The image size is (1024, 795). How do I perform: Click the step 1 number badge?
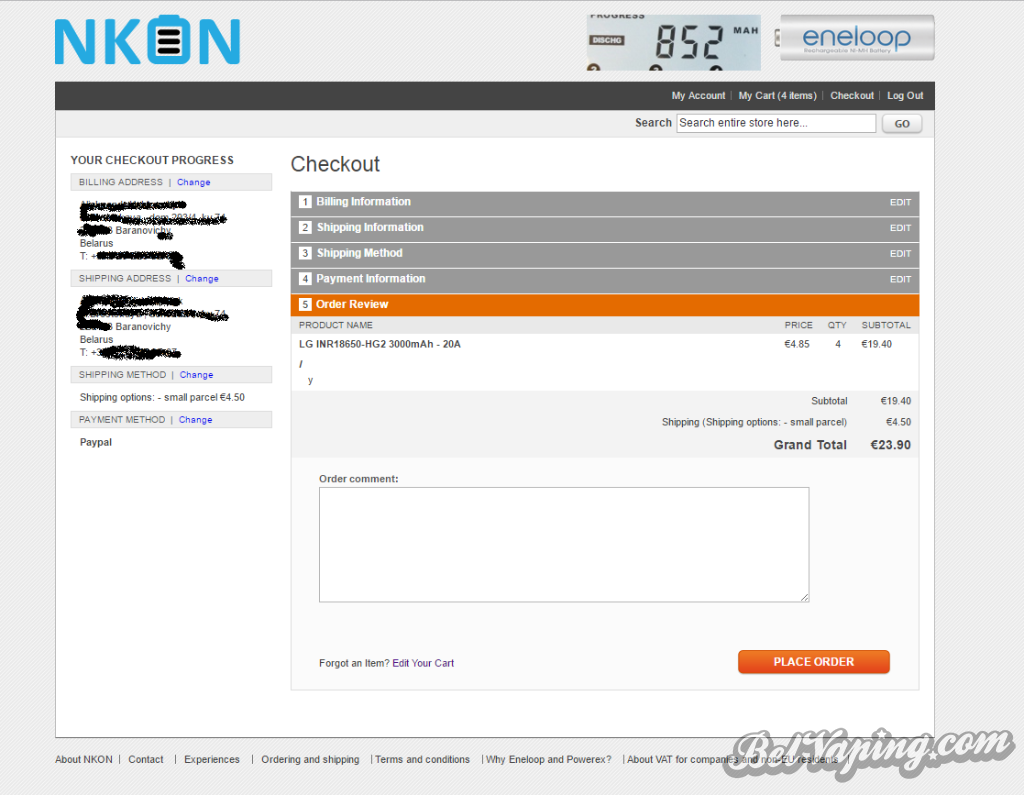(305, 202)
